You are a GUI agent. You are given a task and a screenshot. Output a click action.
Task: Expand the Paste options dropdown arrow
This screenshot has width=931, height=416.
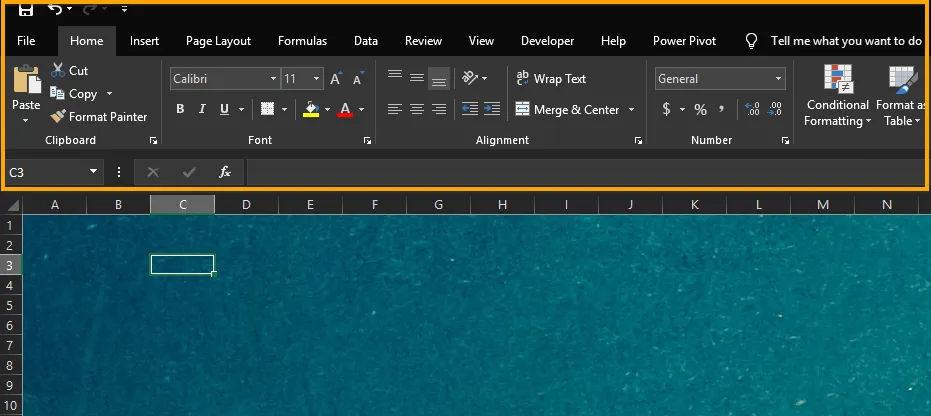pos(26,120)
